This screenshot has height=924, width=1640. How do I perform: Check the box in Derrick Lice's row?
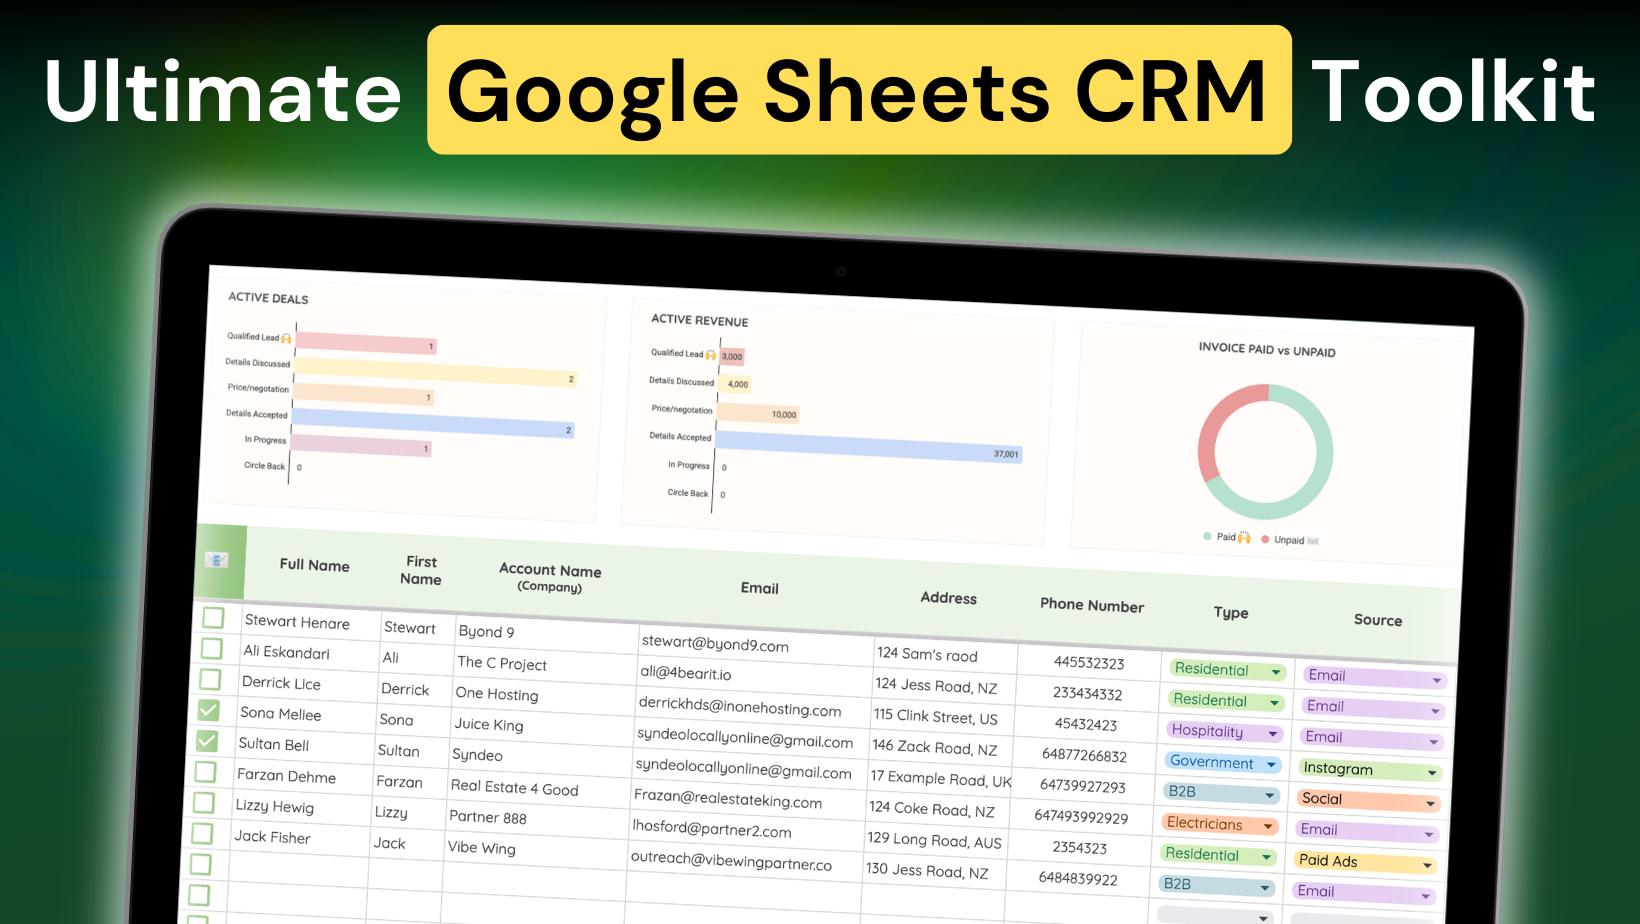[210, 679]
